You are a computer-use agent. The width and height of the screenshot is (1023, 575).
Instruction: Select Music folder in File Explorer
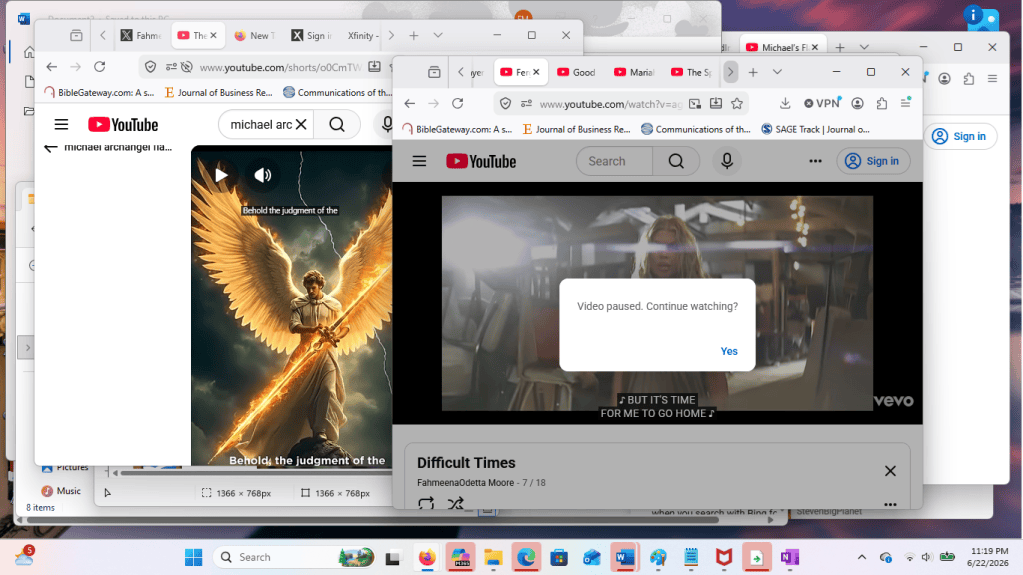click(61, 491)
